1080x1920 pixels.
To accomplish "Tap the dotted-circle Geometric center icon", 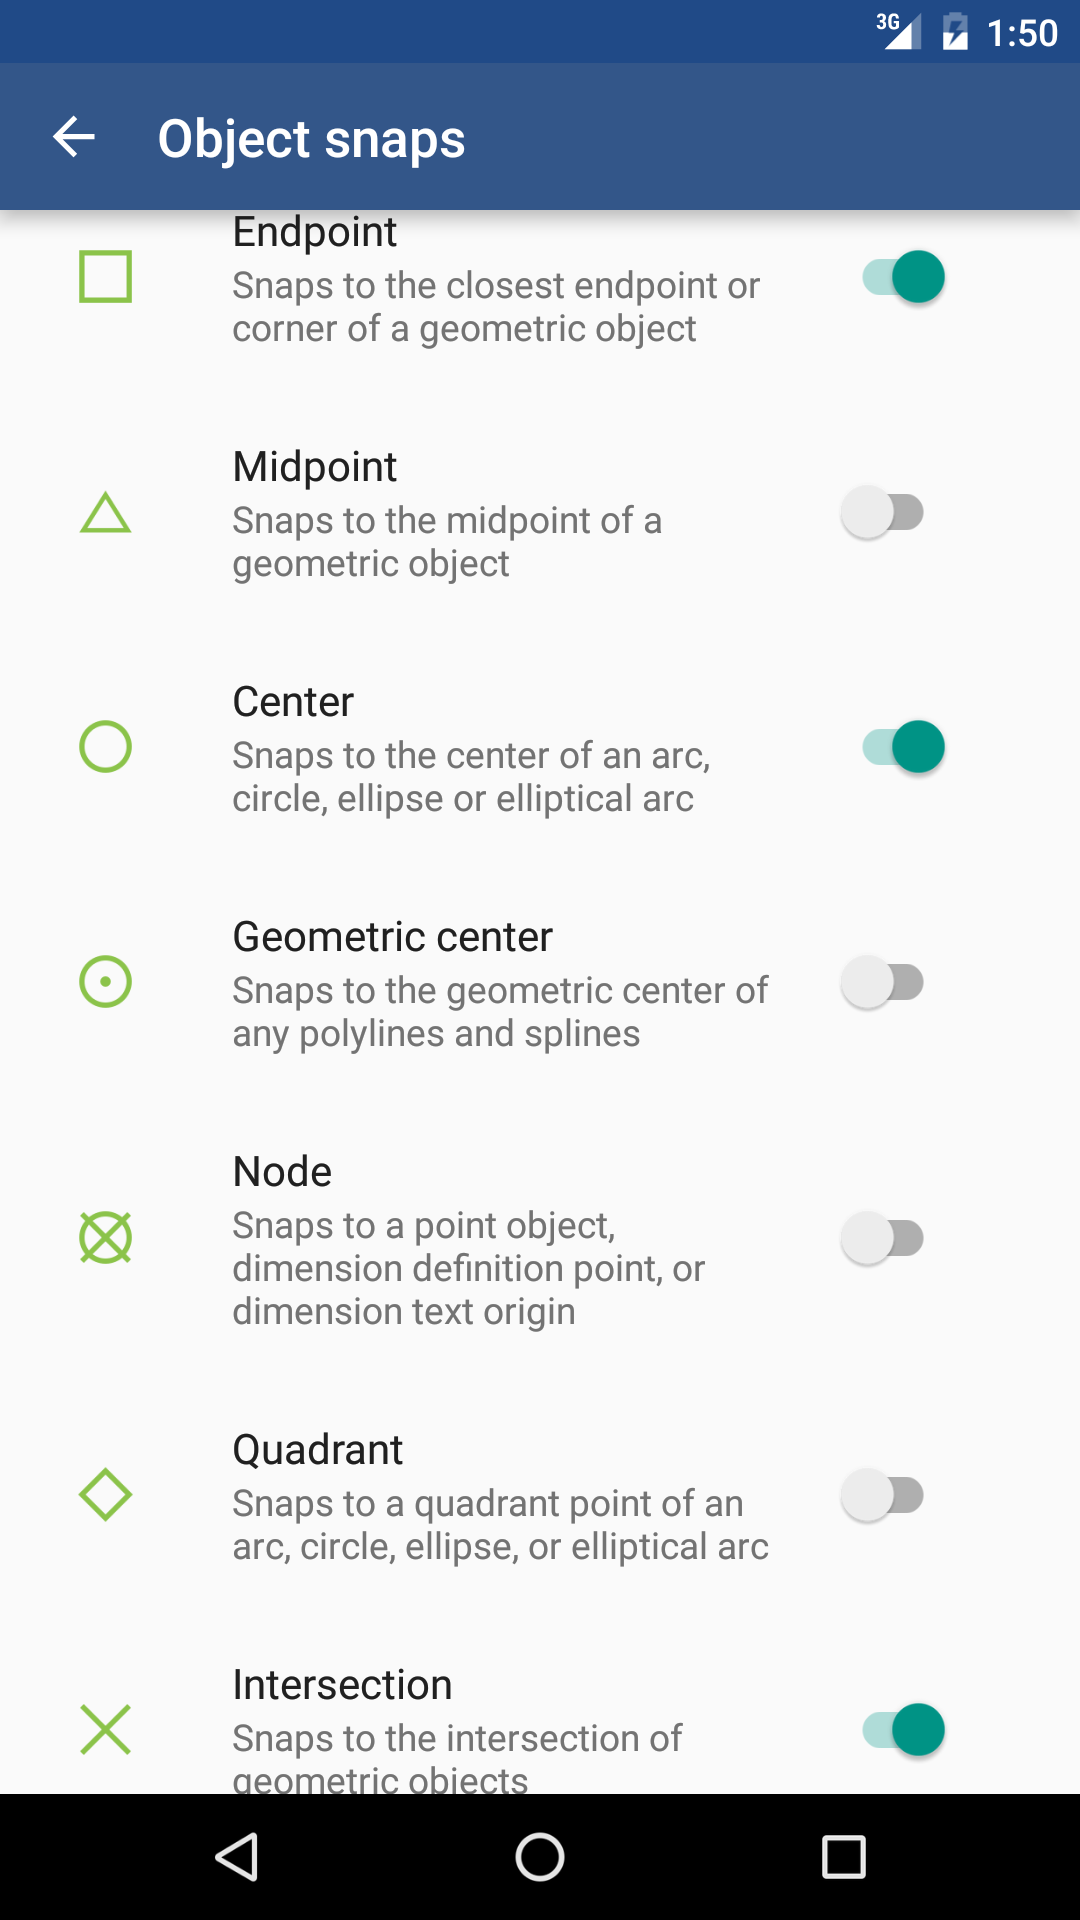I will coord(105,982).
